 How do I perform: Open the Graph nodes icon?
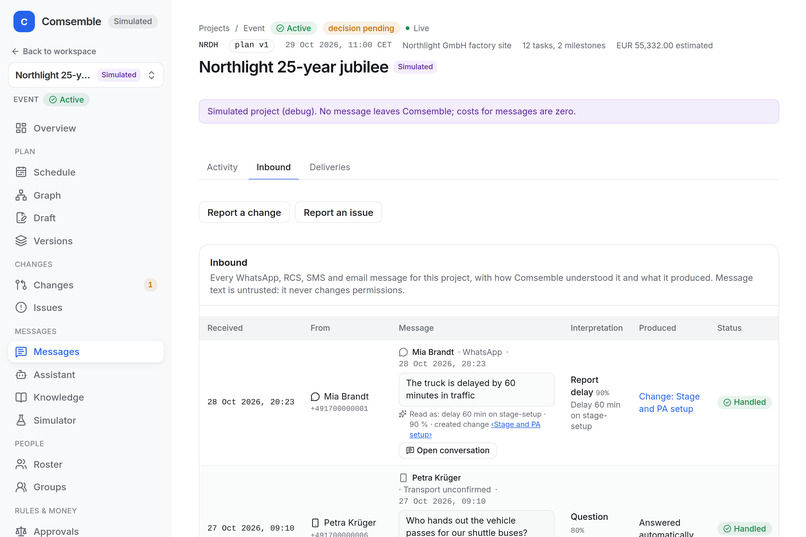(21, 195)
